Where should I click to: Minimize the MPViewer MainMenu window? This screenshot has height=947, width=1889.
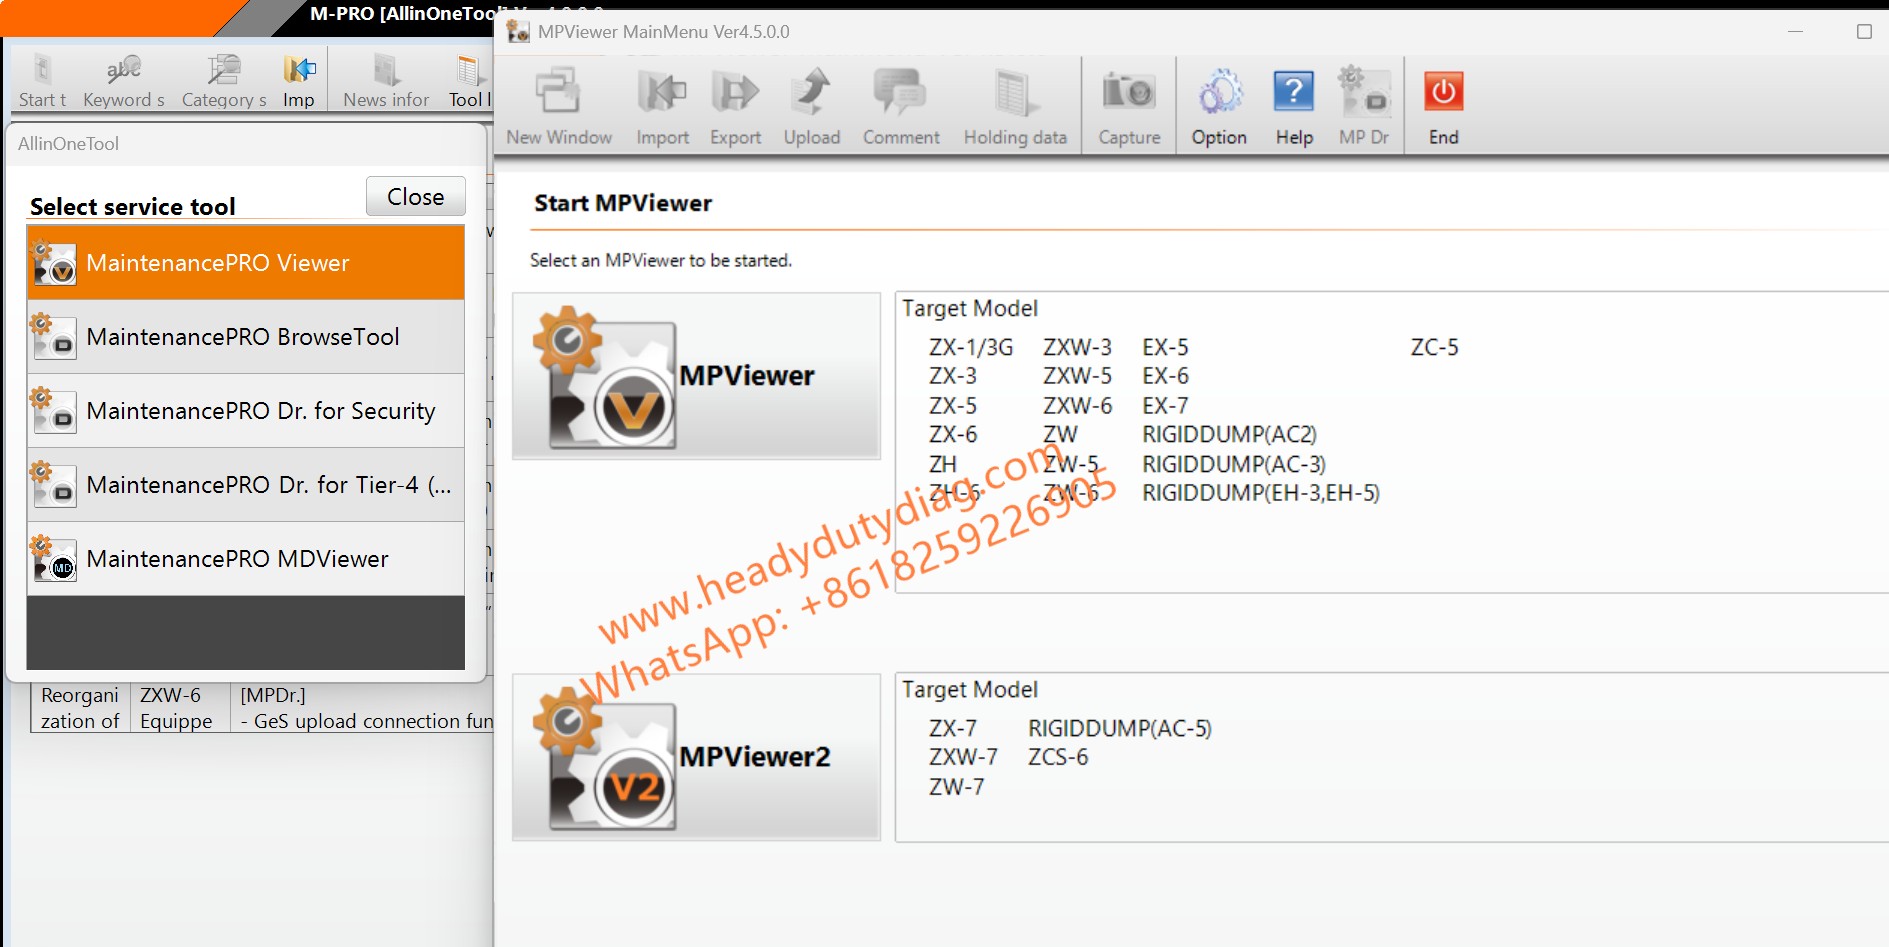pos(1795,31)
